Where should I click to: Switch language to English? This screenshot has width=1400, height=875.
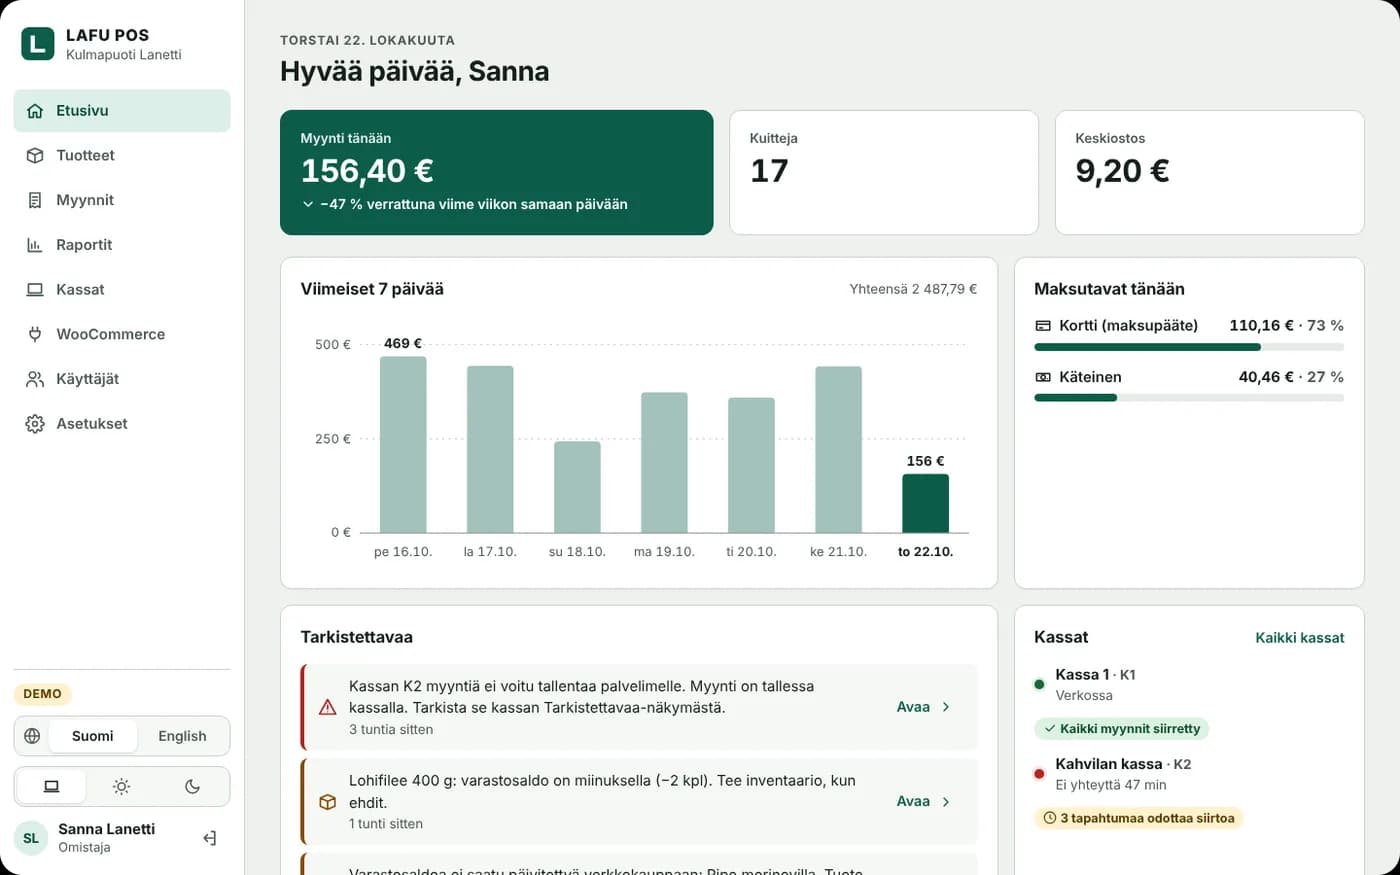click(182, 736)
